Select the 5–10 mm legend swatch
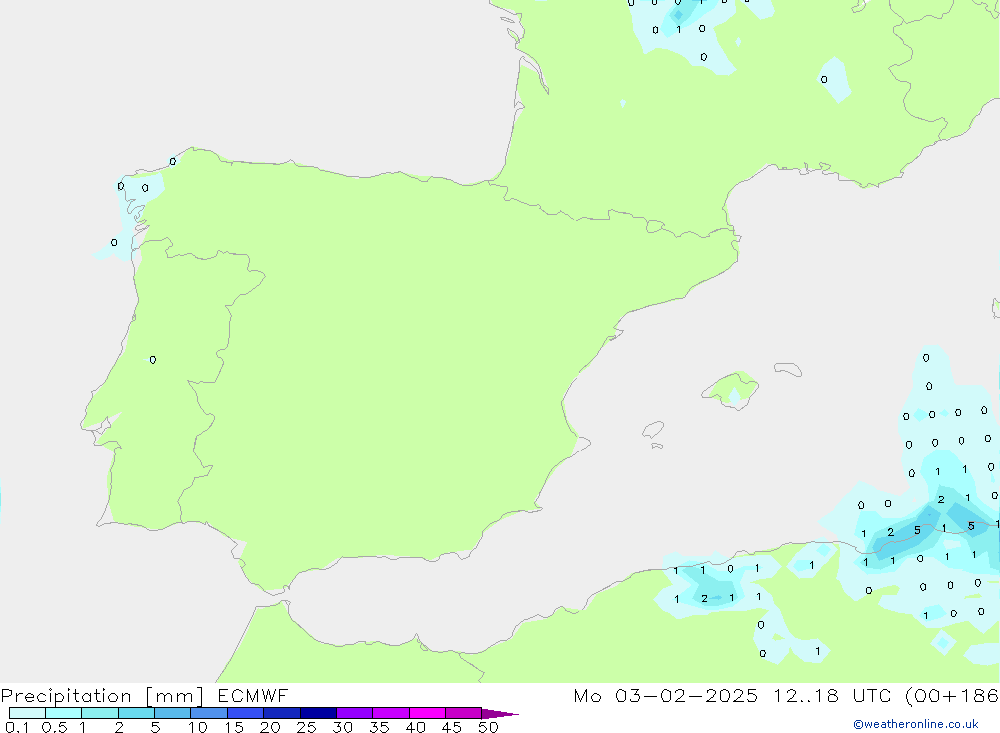The image size is (1000, 733). pos(173,713)
